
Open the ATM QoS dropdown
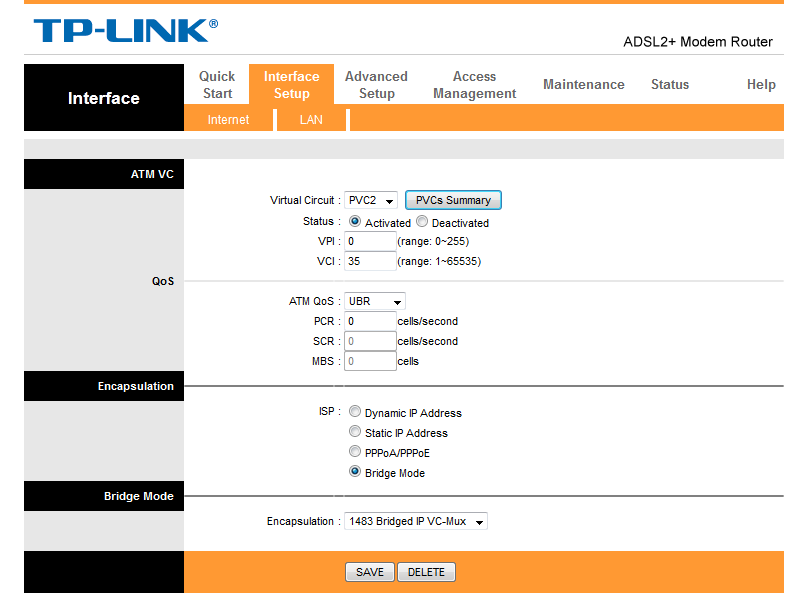click(x=374, y=301)
